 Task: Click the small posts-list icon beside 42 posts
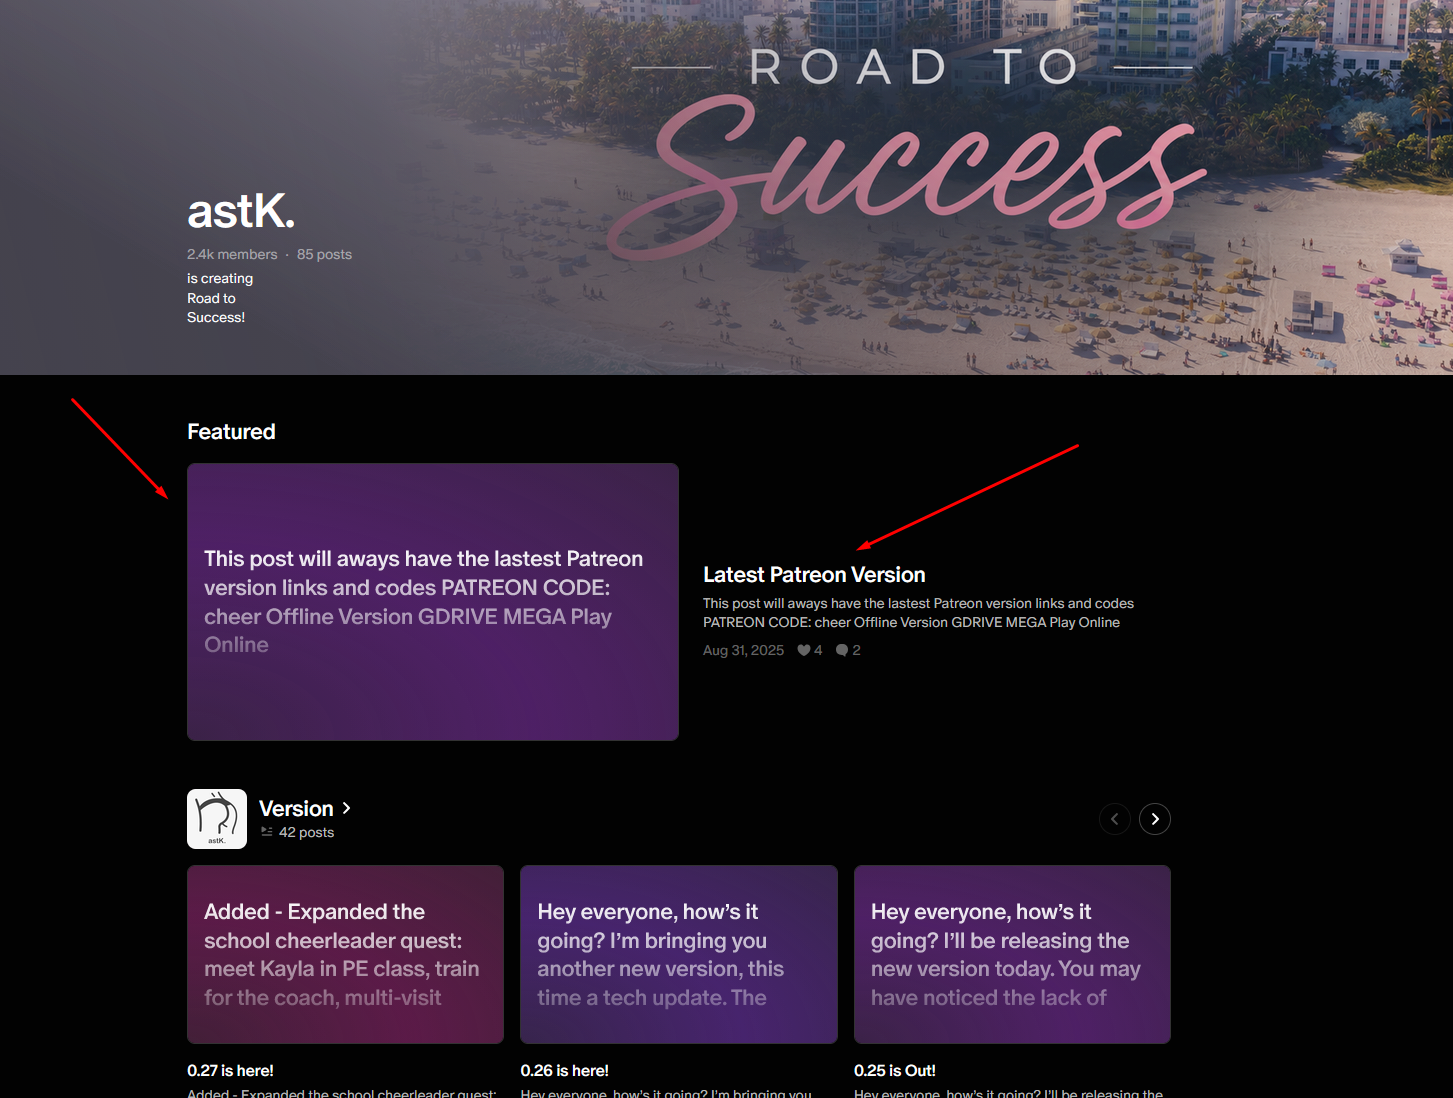click(x=267, y=832)
